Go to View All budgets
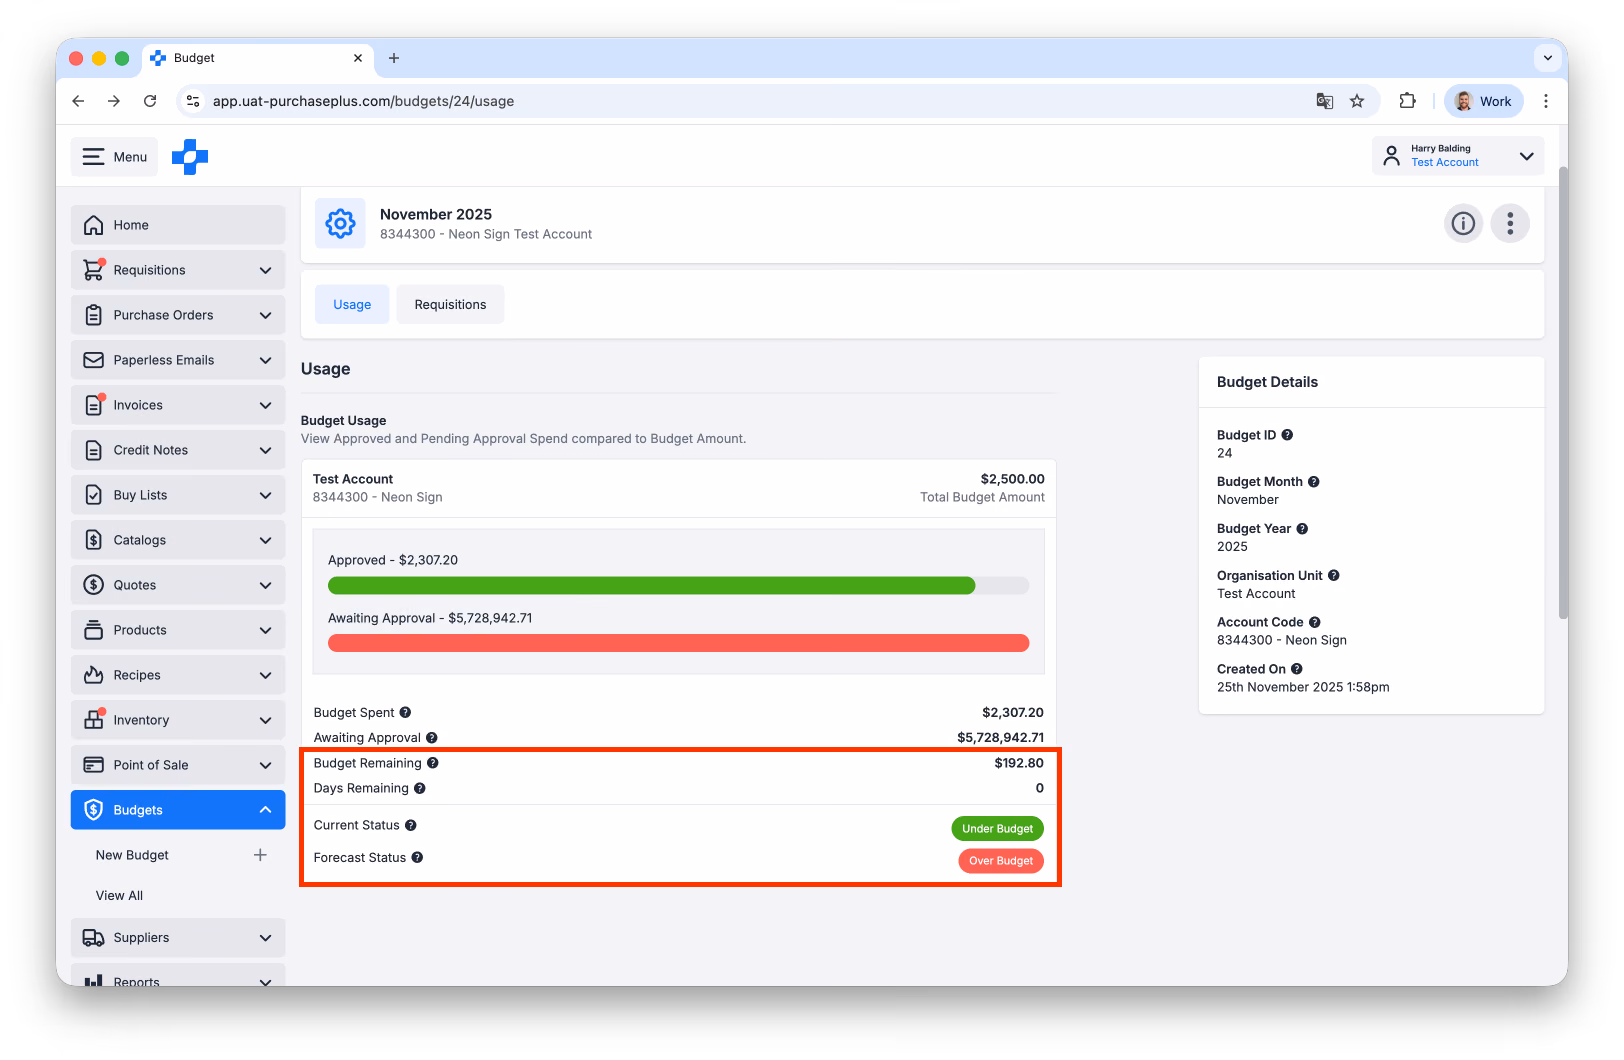Viewport: 1624px width, 1060px height. [x=119, y=896]
